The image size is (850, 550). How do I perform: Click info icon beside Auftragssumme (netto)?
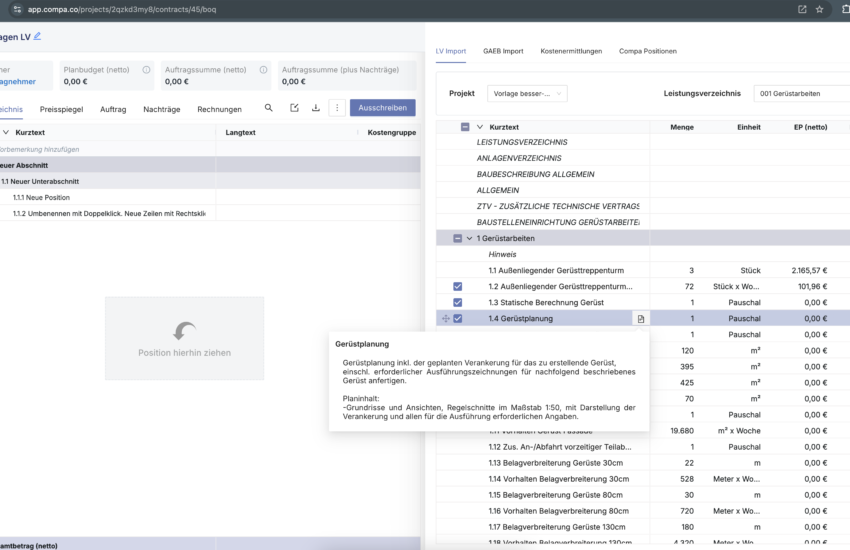point(263,70)
